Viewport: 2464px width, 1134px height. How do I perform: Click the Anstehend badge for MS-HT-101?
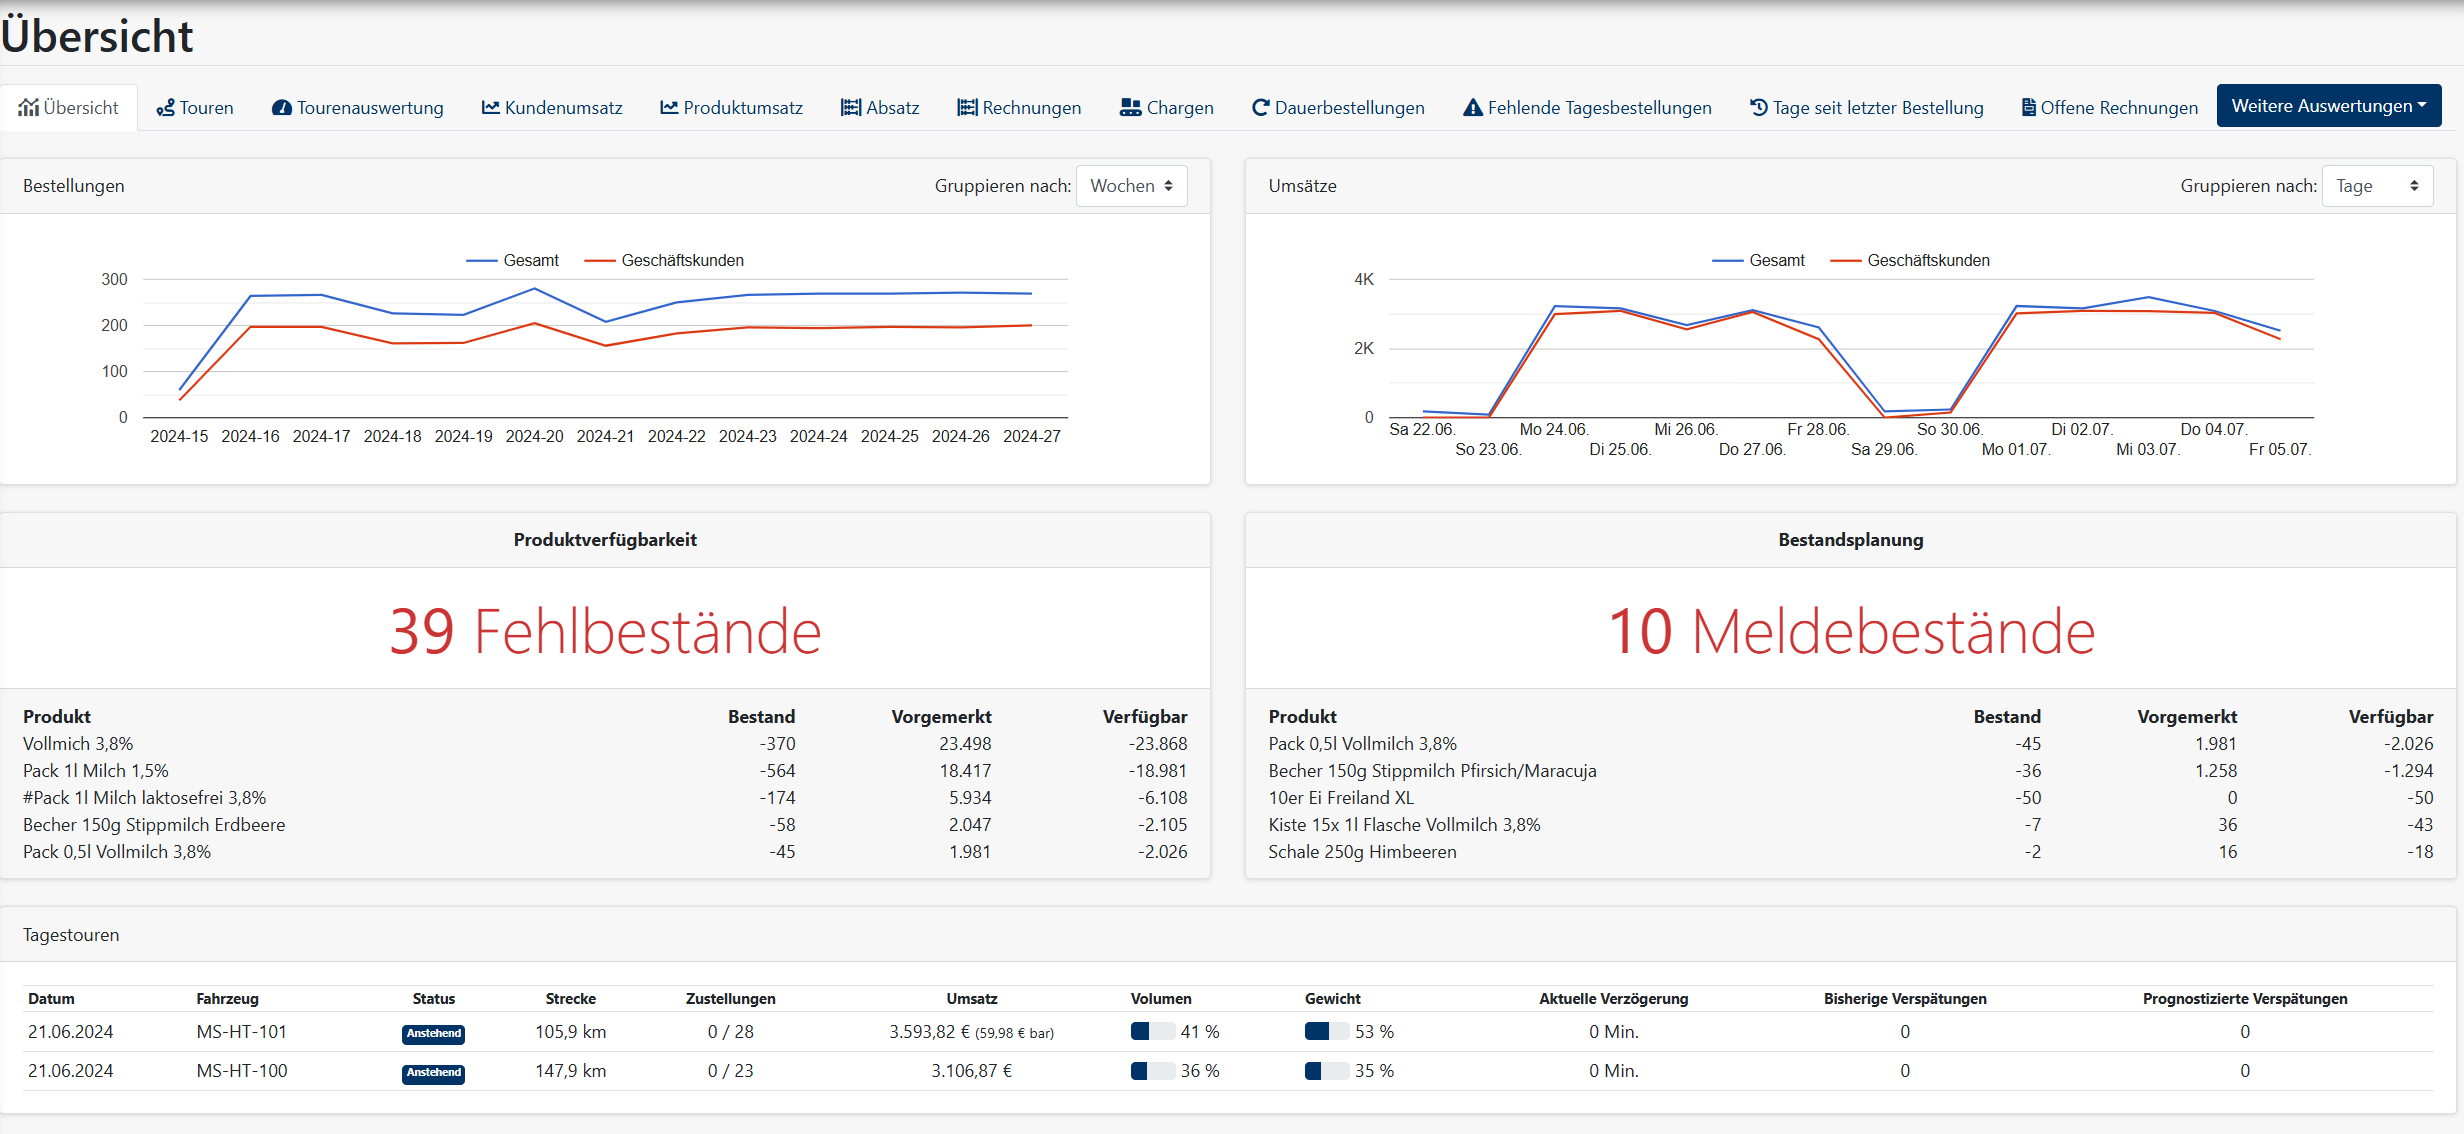click(434, 1034)
